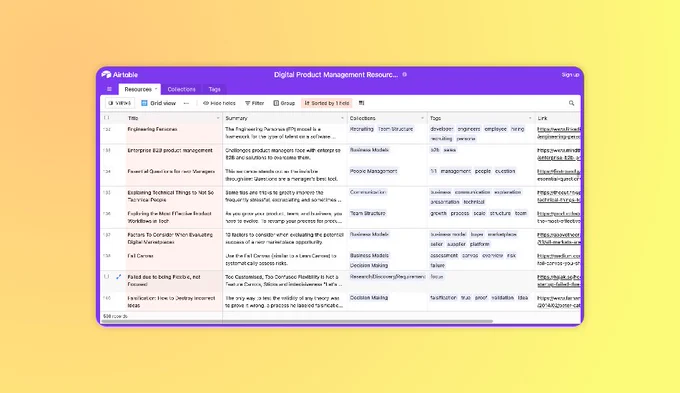Click the Fail Canvas summary cell

pos(285,260)
